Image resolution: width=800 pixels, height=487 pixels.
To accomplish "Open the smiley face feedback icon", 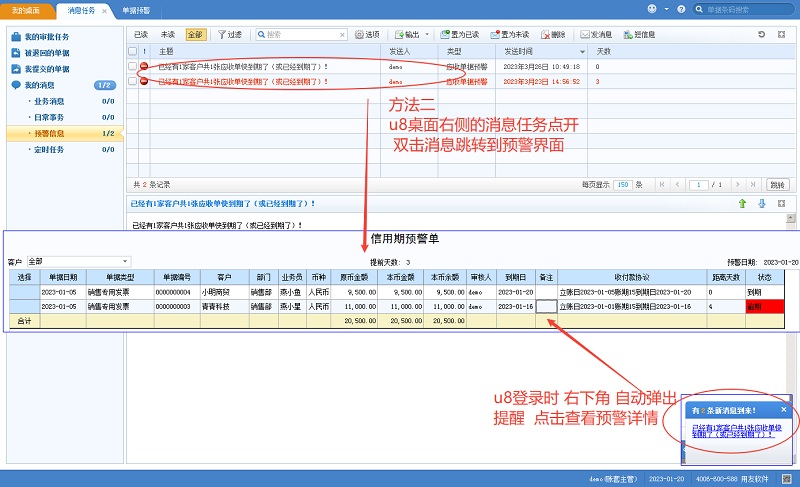I will tap(652, 9).
